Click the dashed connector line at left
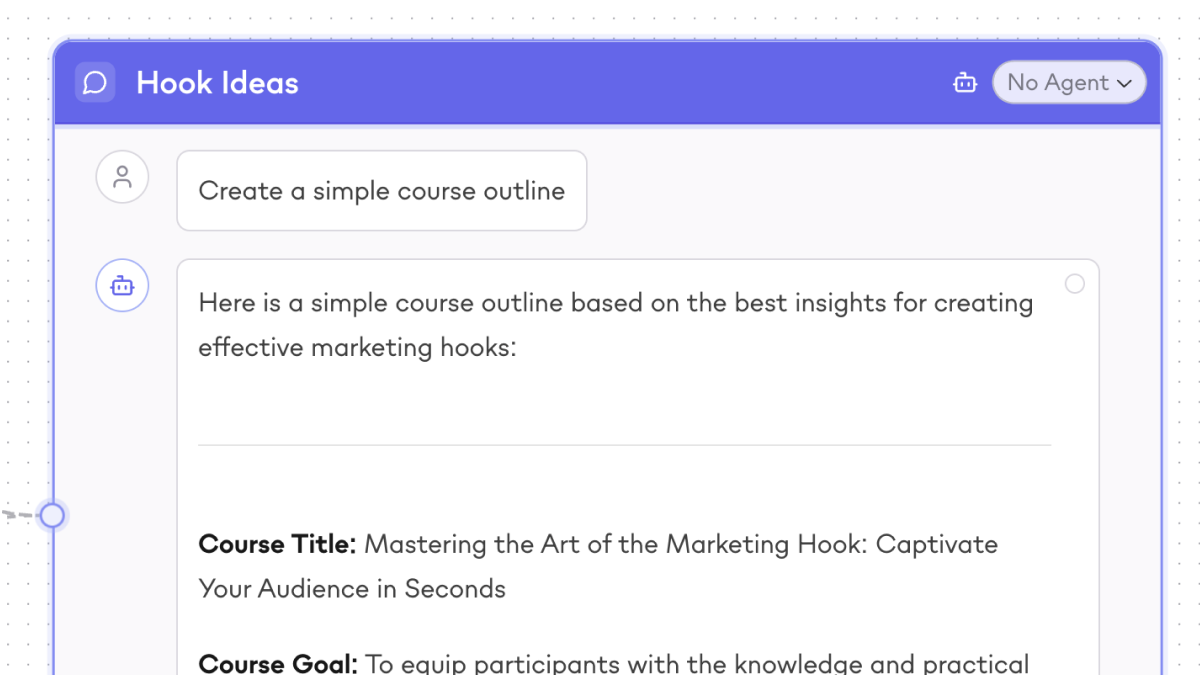The height and width of the screenshot is (675, 1200). click(18, 515)
